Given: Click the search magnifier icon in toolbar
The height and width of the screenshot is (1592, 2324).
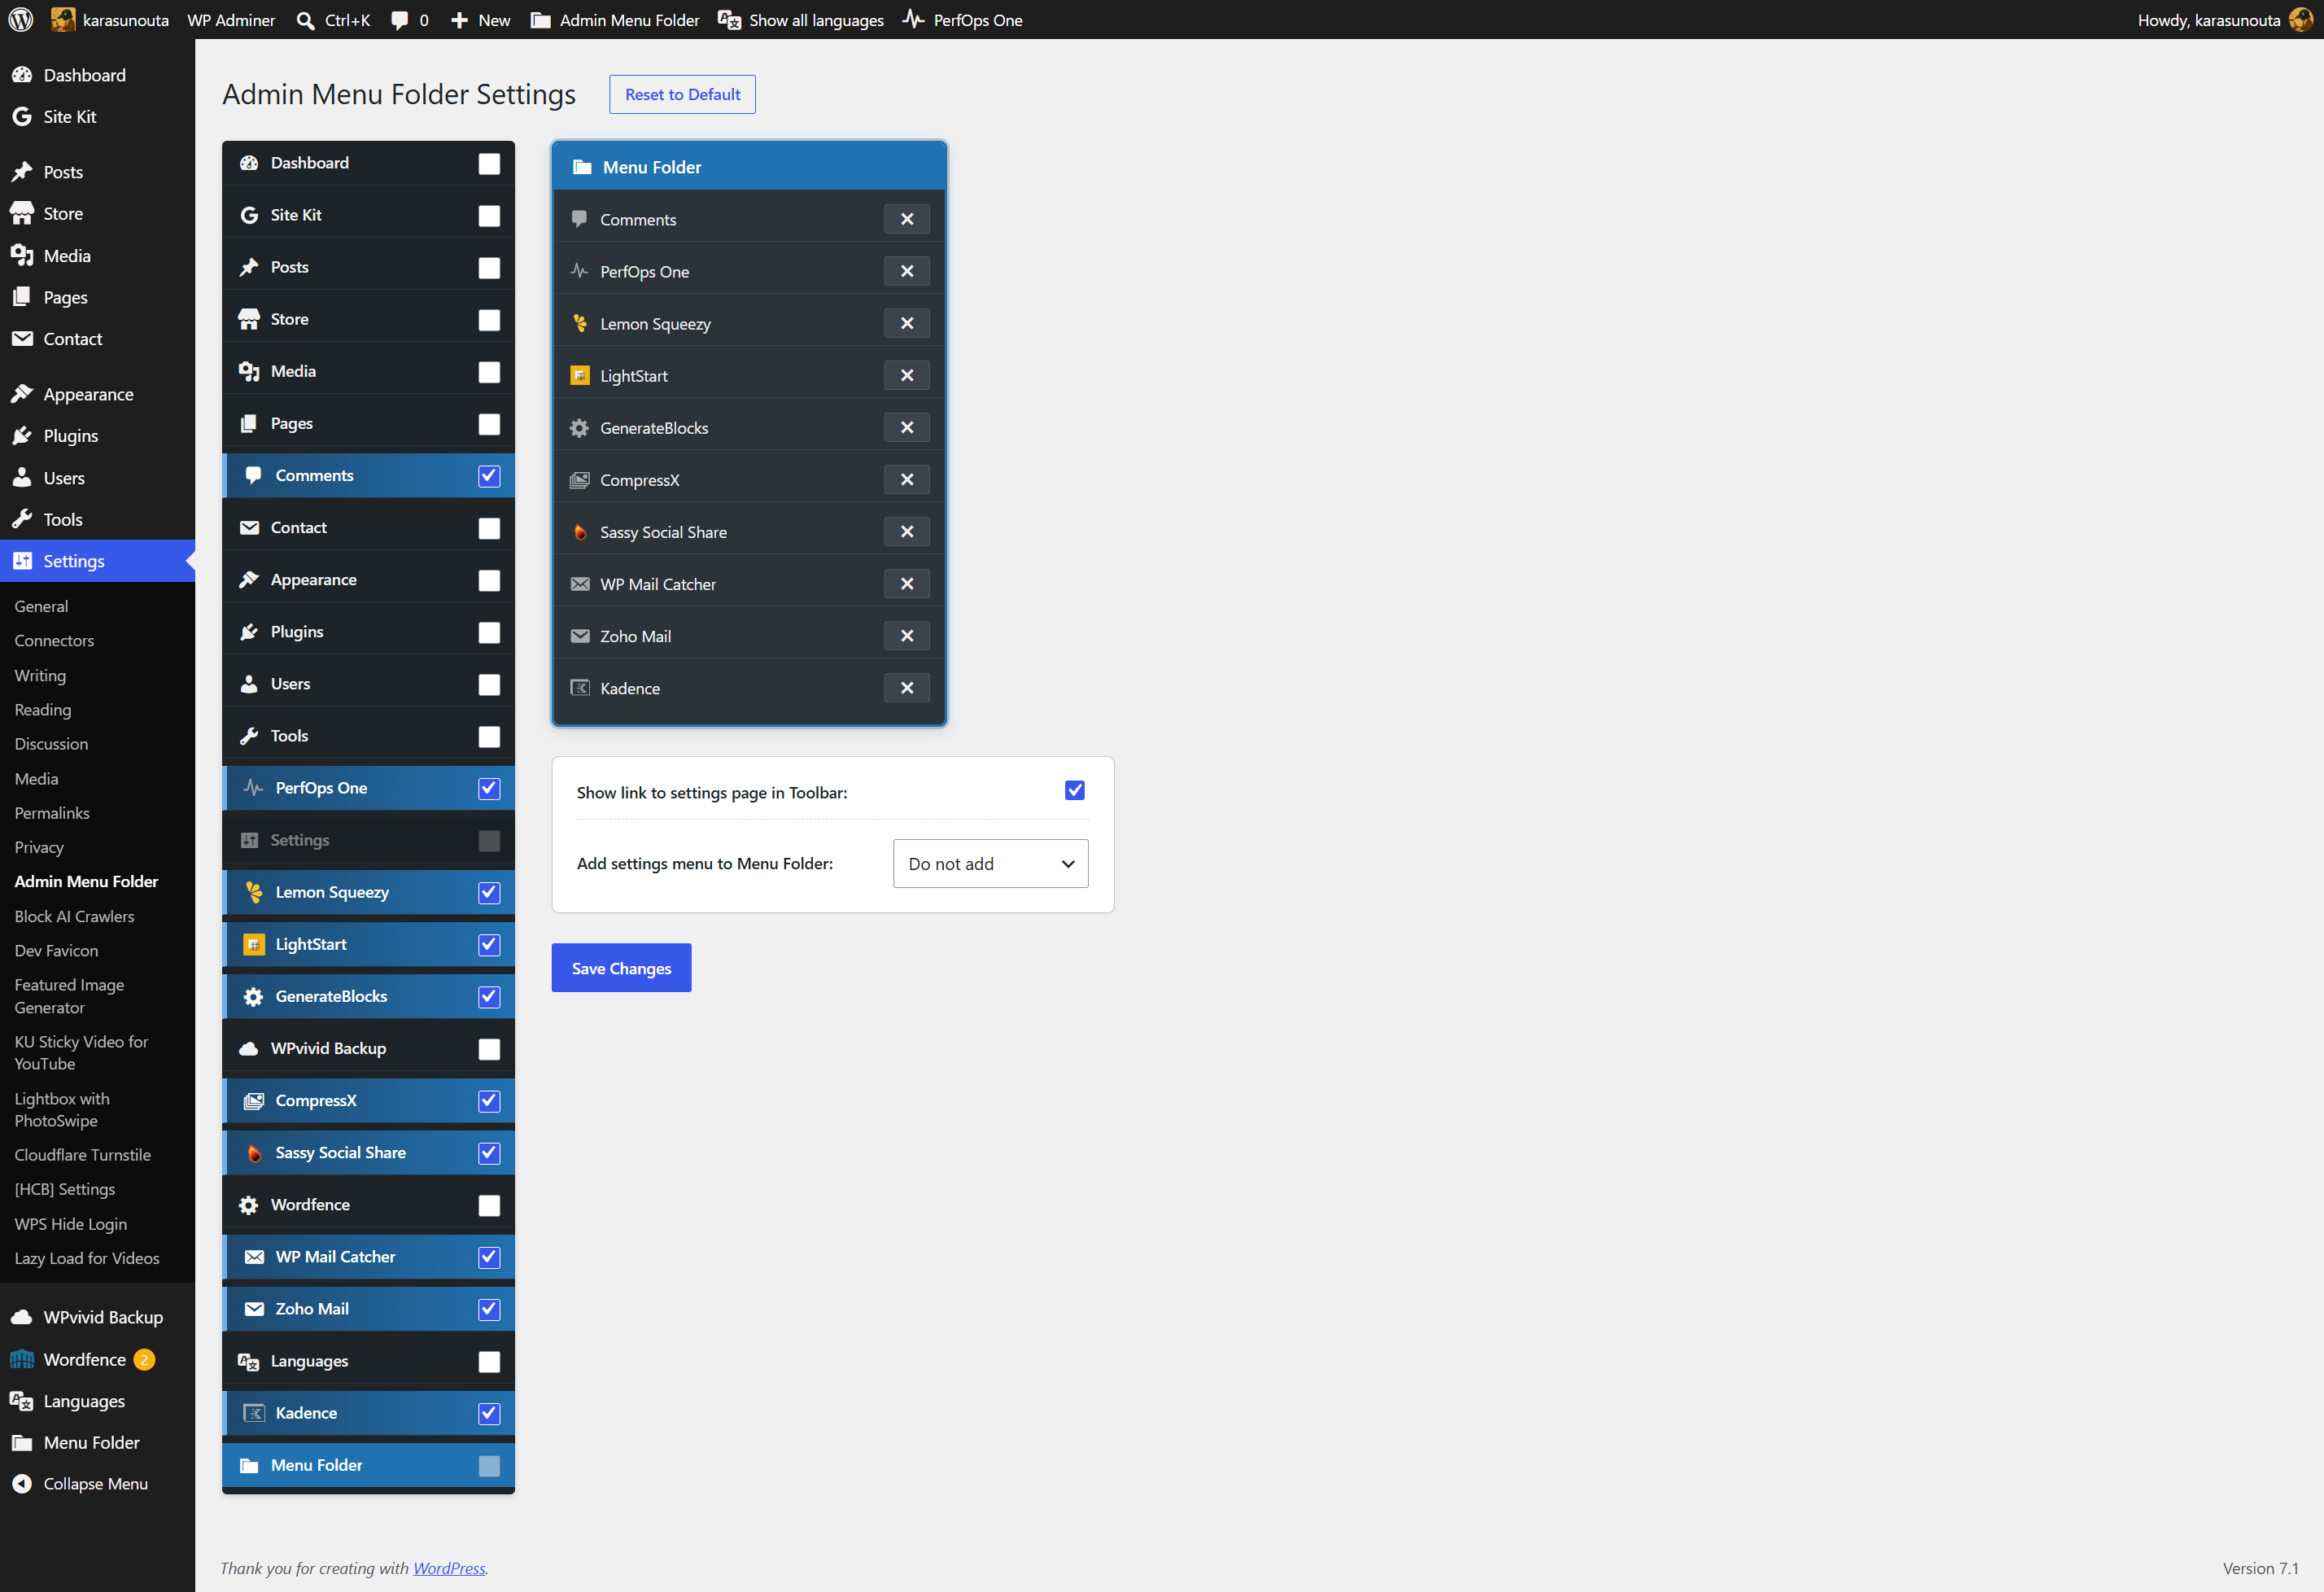Looking at the screenshot, I should 305,20.
